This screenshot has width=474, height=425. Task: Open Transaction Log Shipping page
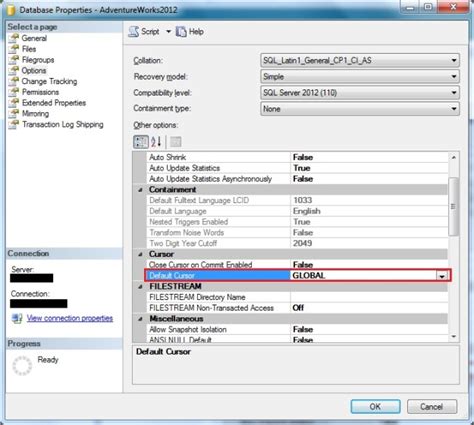(63, 124)
